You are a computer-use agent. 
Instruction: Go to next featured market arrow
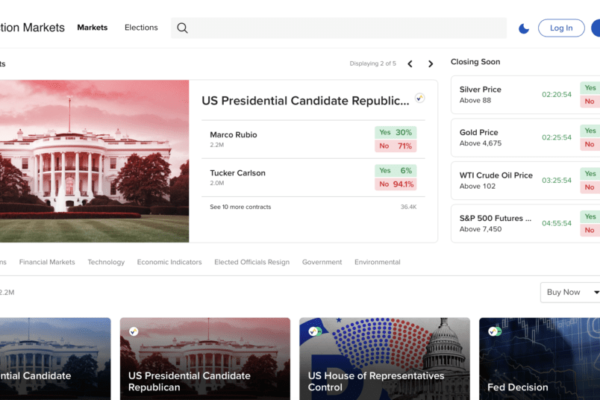tap(430, 64)
